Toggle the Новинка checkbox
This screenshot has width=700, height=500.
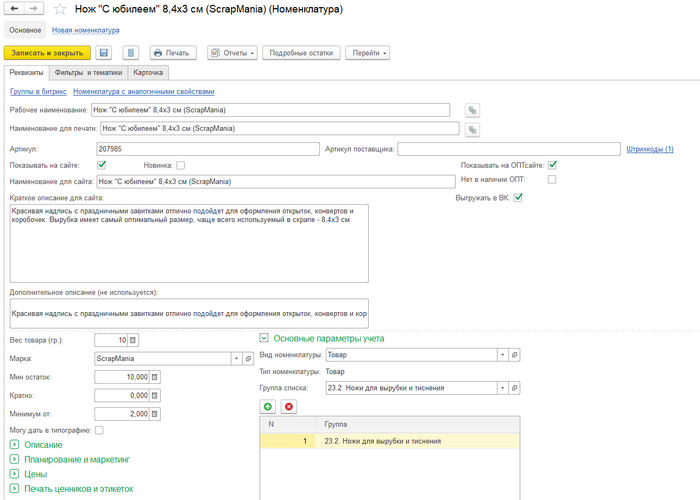(180, 165)
